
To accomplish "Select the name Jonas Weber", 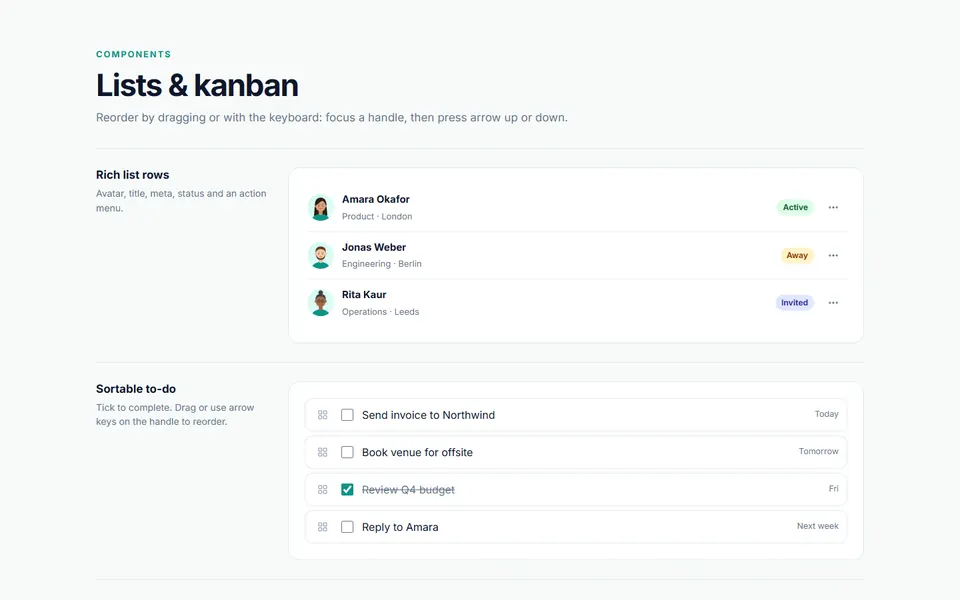I will click(x=374, y=247).
